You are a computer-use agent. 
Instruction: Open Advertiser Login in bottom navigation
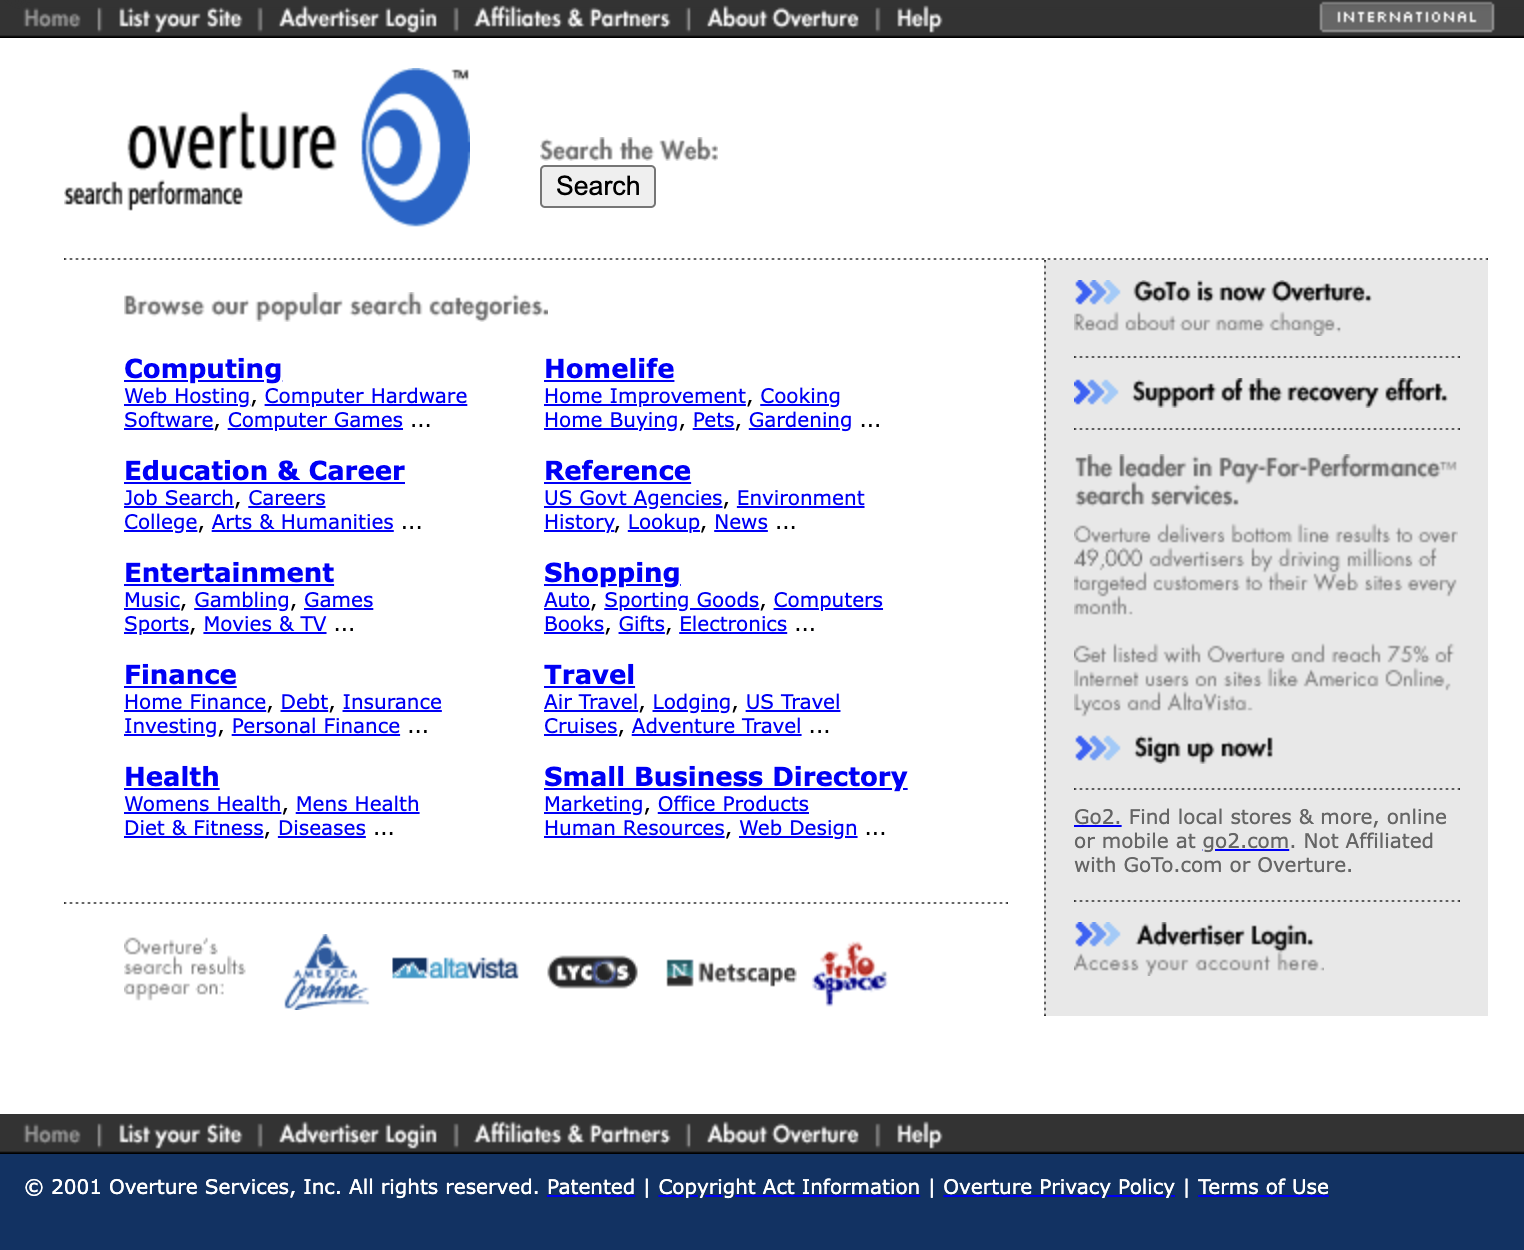(x=358, y=1134)
